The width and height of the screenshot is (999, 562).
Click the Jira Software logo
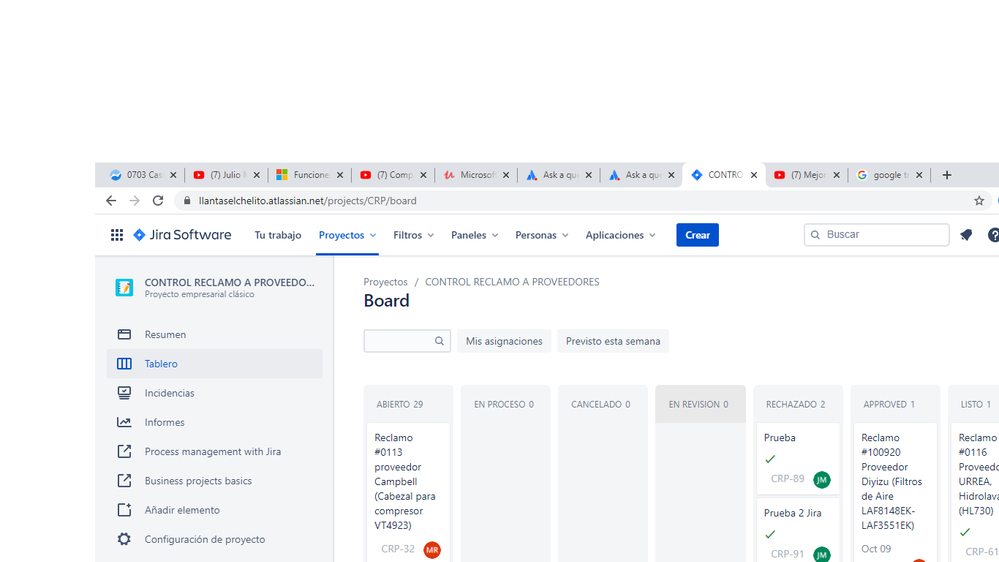[x=182, y=235]
